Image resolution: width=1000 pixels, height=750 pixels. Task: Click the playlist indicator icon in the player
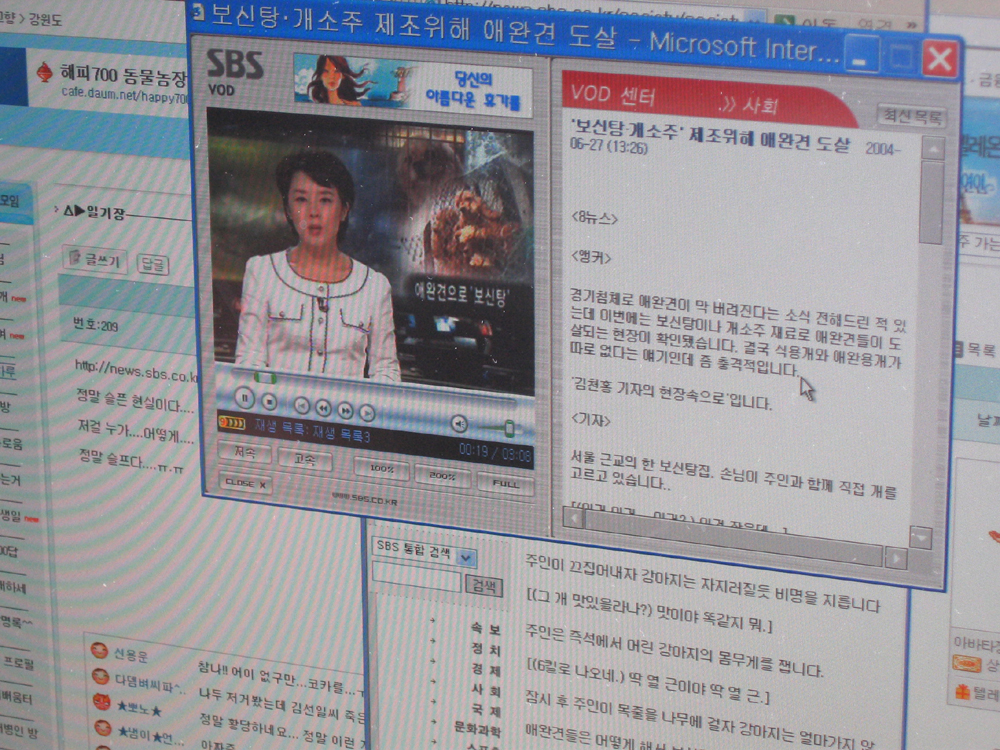click(231, 422)
